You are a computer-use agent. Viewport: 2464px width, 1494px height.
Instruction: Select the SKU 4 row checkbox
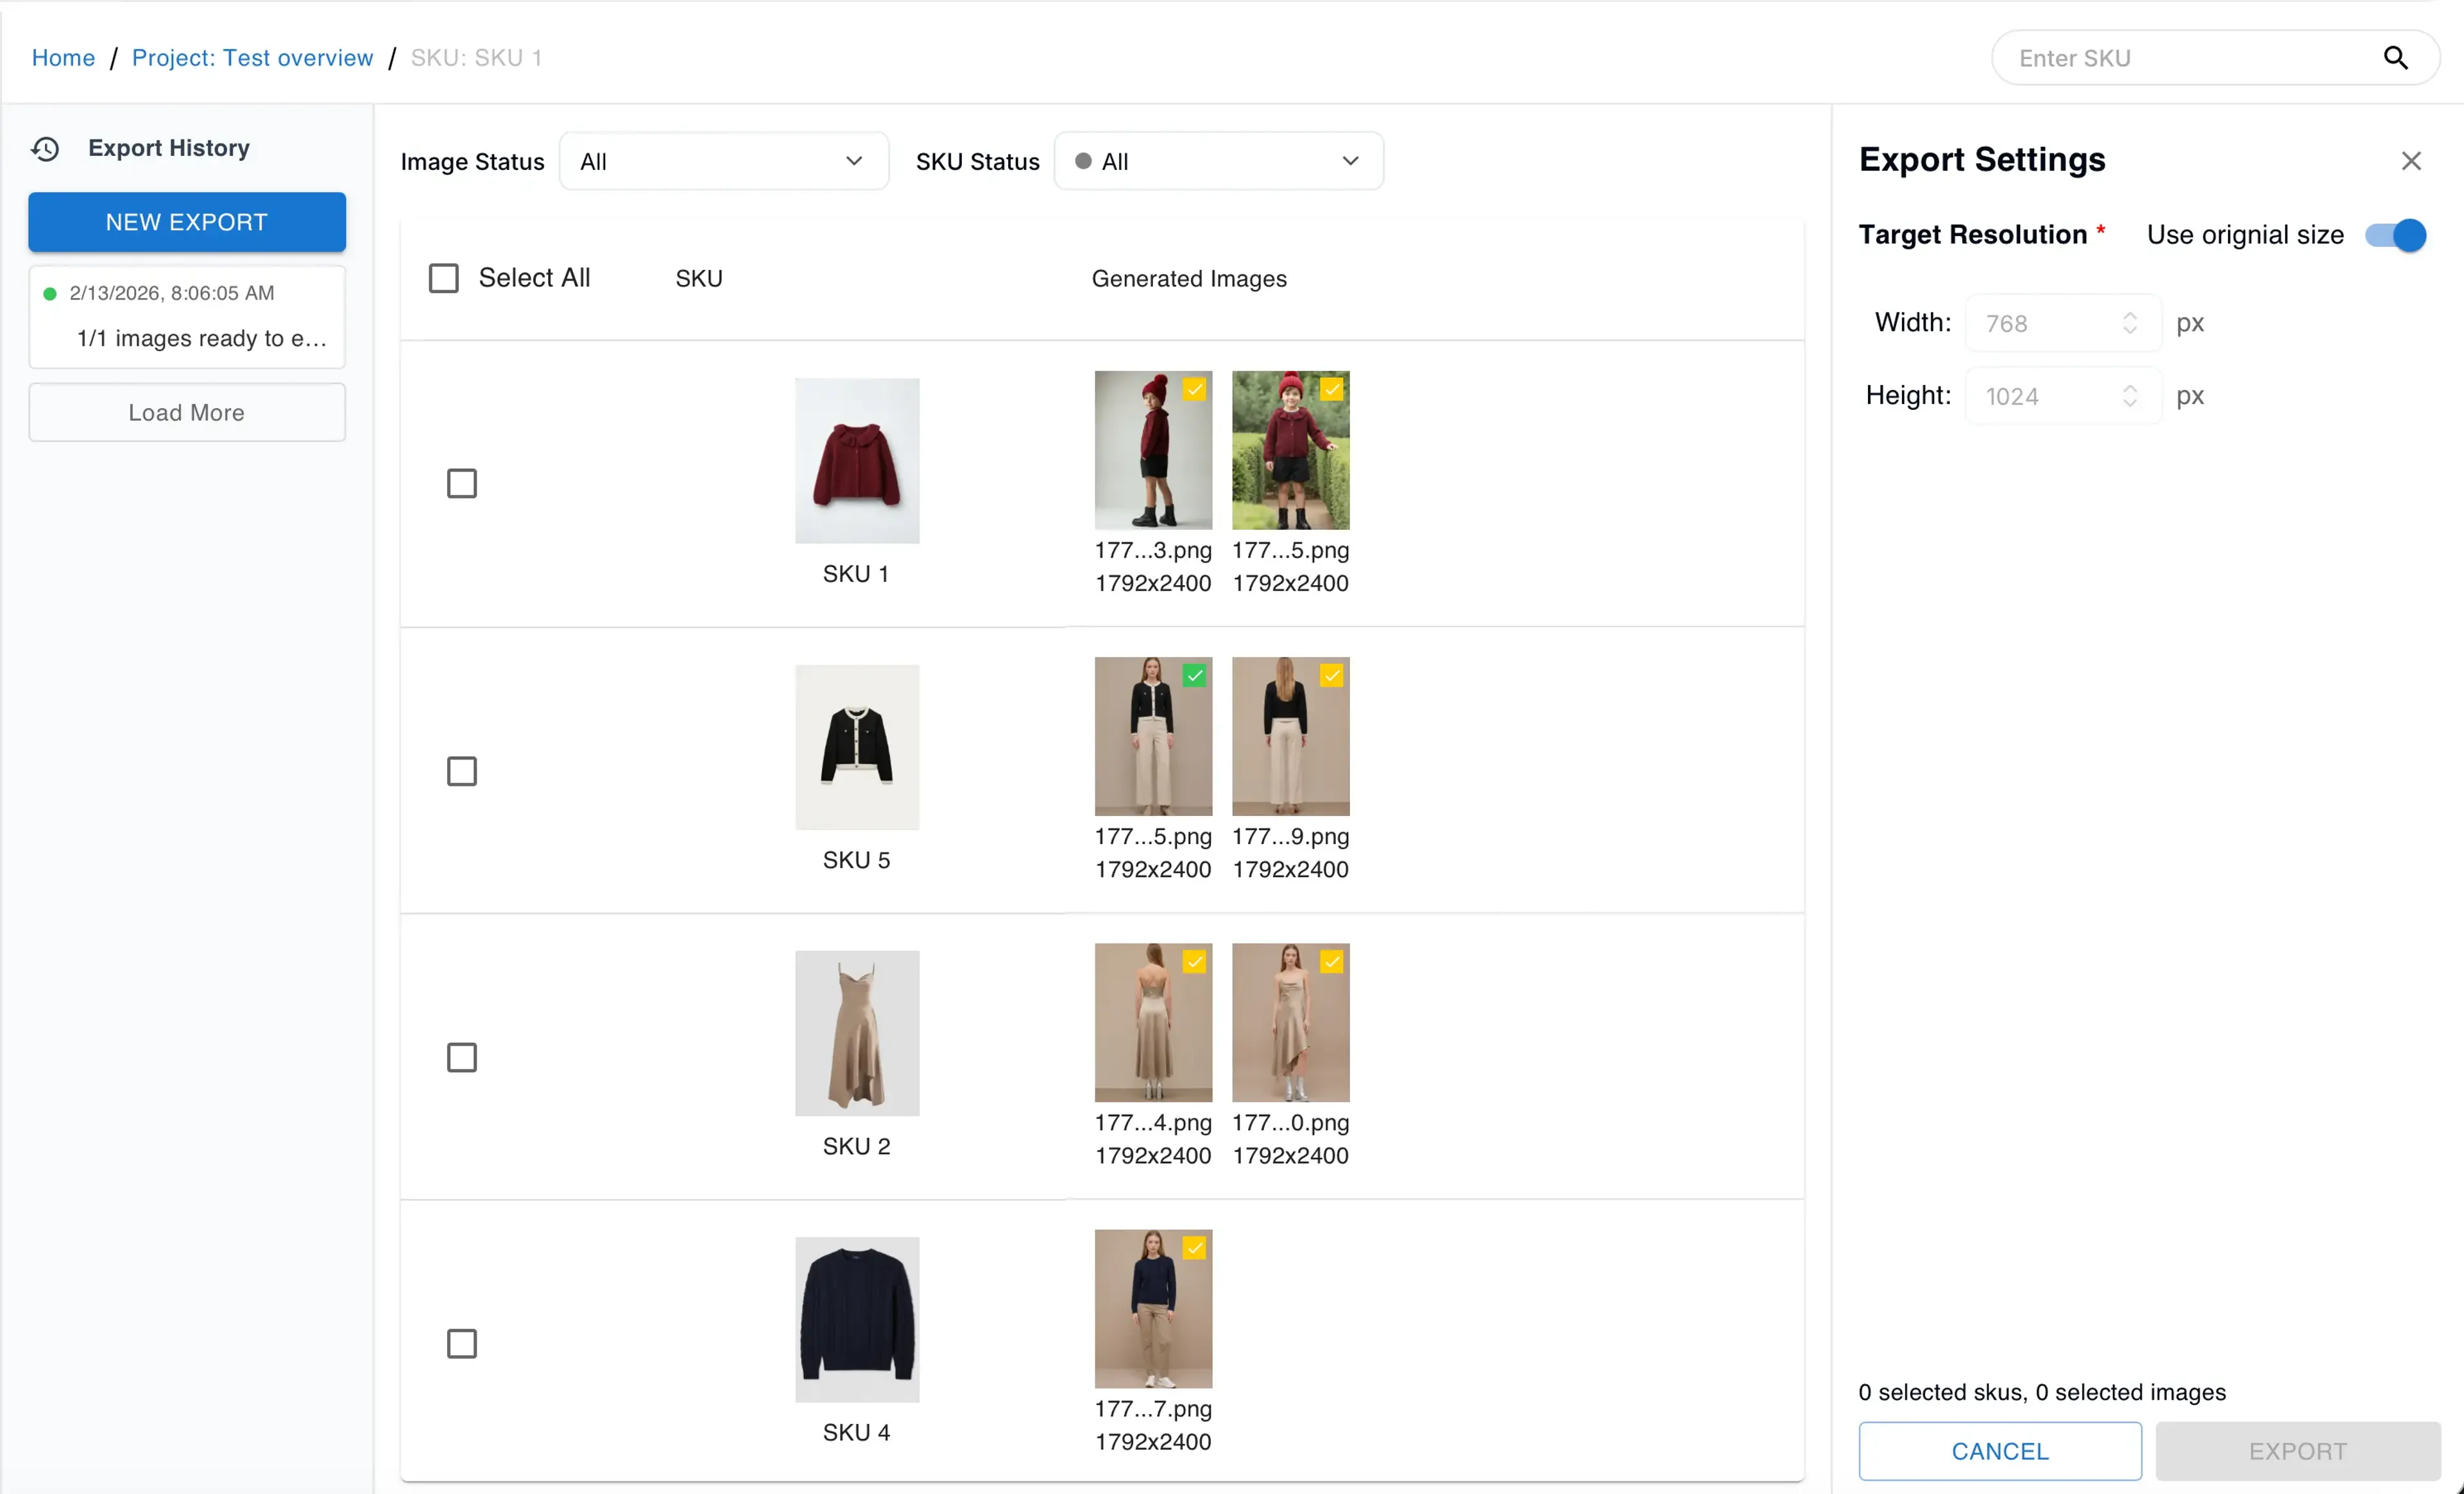tap(462, 1344)
